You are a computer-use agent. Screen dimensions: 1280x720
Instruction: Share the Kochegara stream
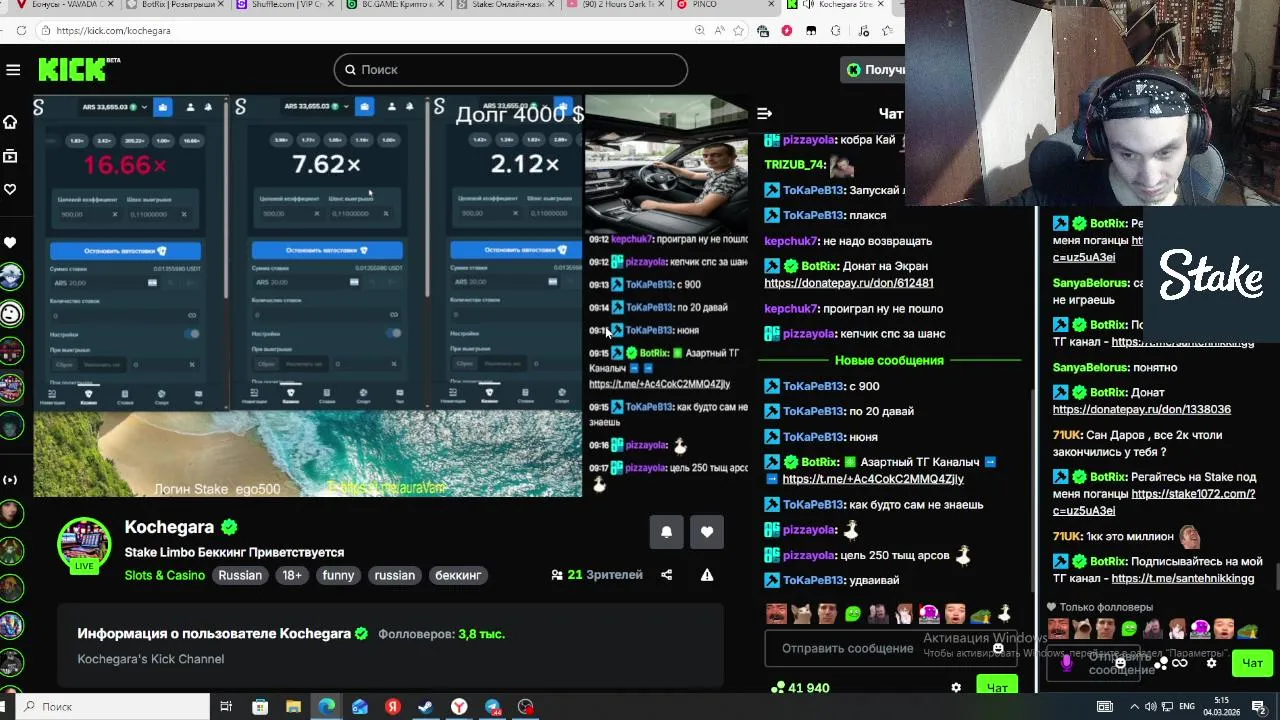666,575
